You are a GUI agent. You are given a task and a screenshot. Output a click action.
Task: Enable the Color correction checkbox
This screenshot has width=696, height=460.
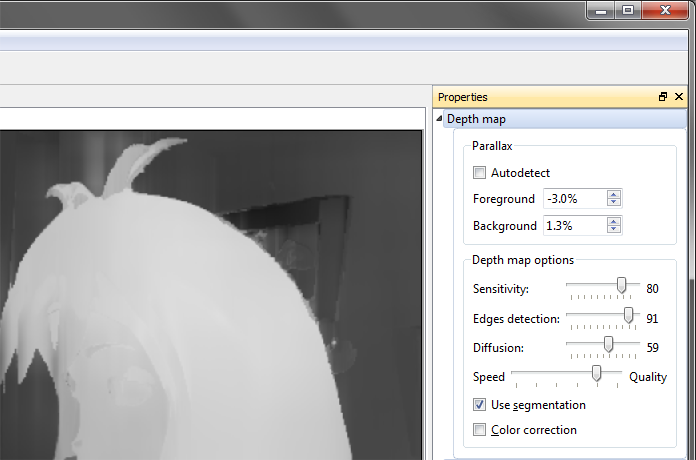click(x=479, y=429)
